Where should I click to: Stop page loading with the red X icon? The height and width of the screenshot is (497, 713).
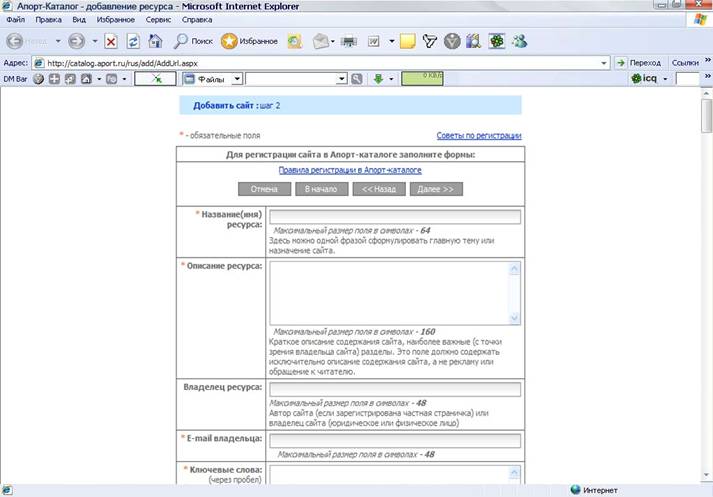click(110, 41)
